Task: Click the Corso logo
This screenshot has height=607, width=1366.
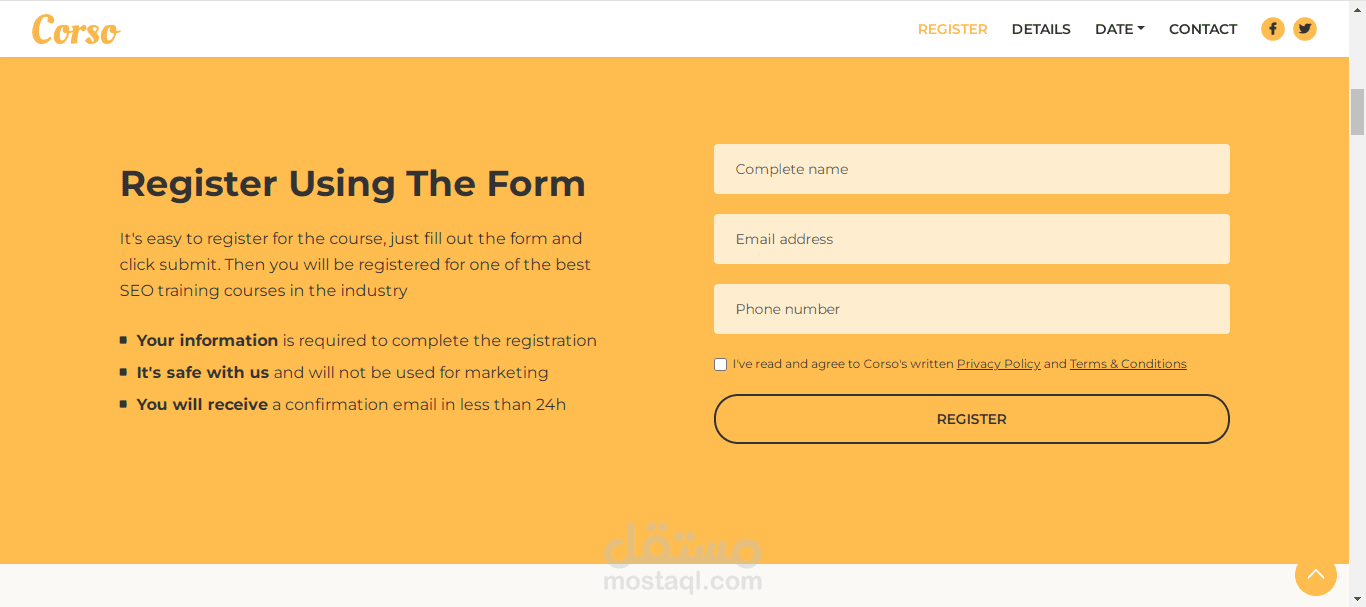Action: tap(76, 30)
